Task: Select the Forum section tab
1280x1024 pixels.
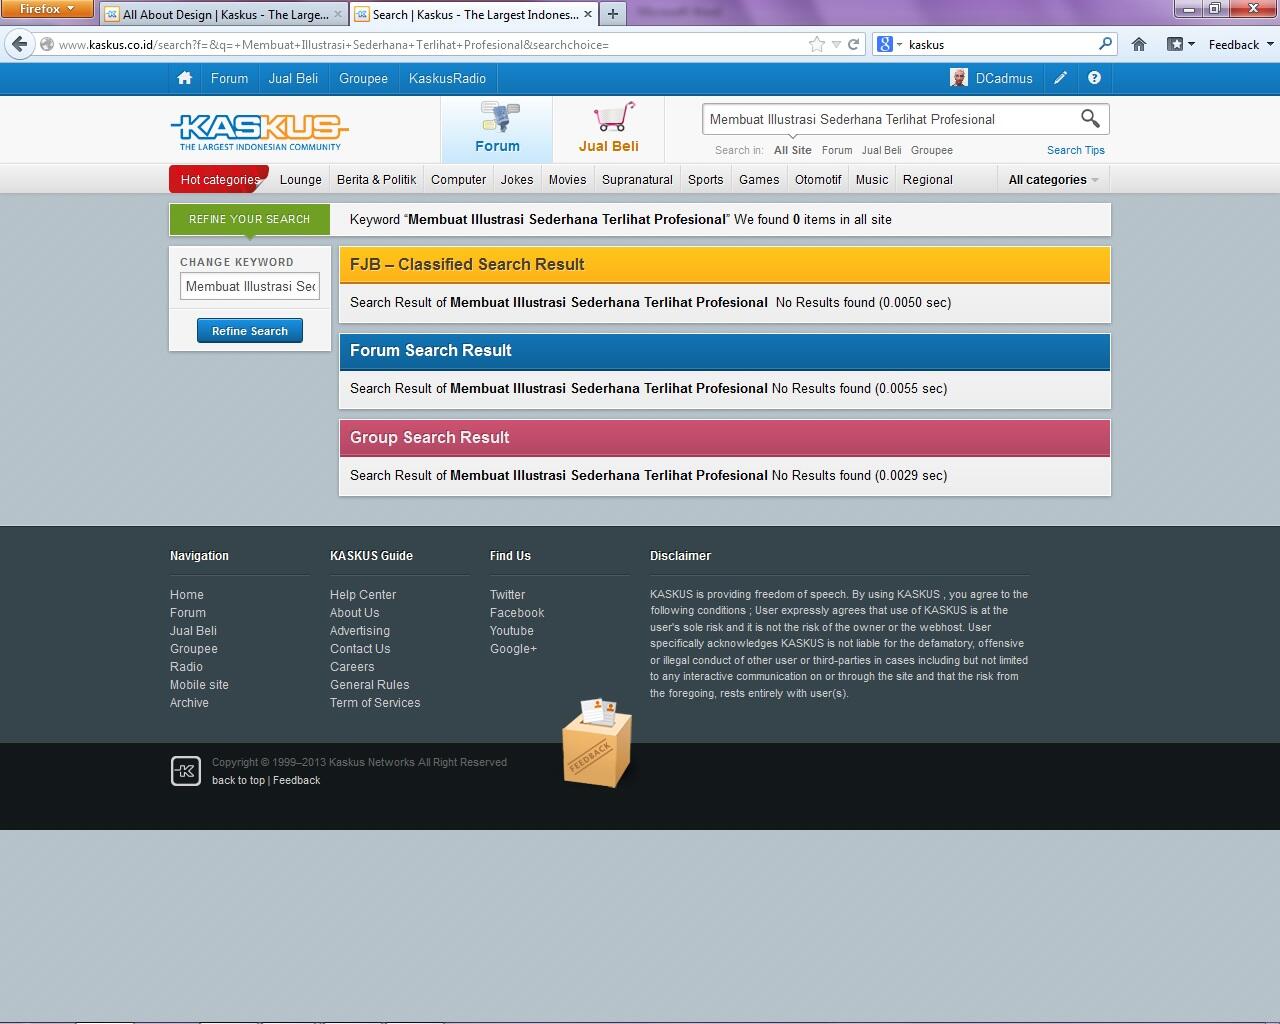Action: click(497, 129)
